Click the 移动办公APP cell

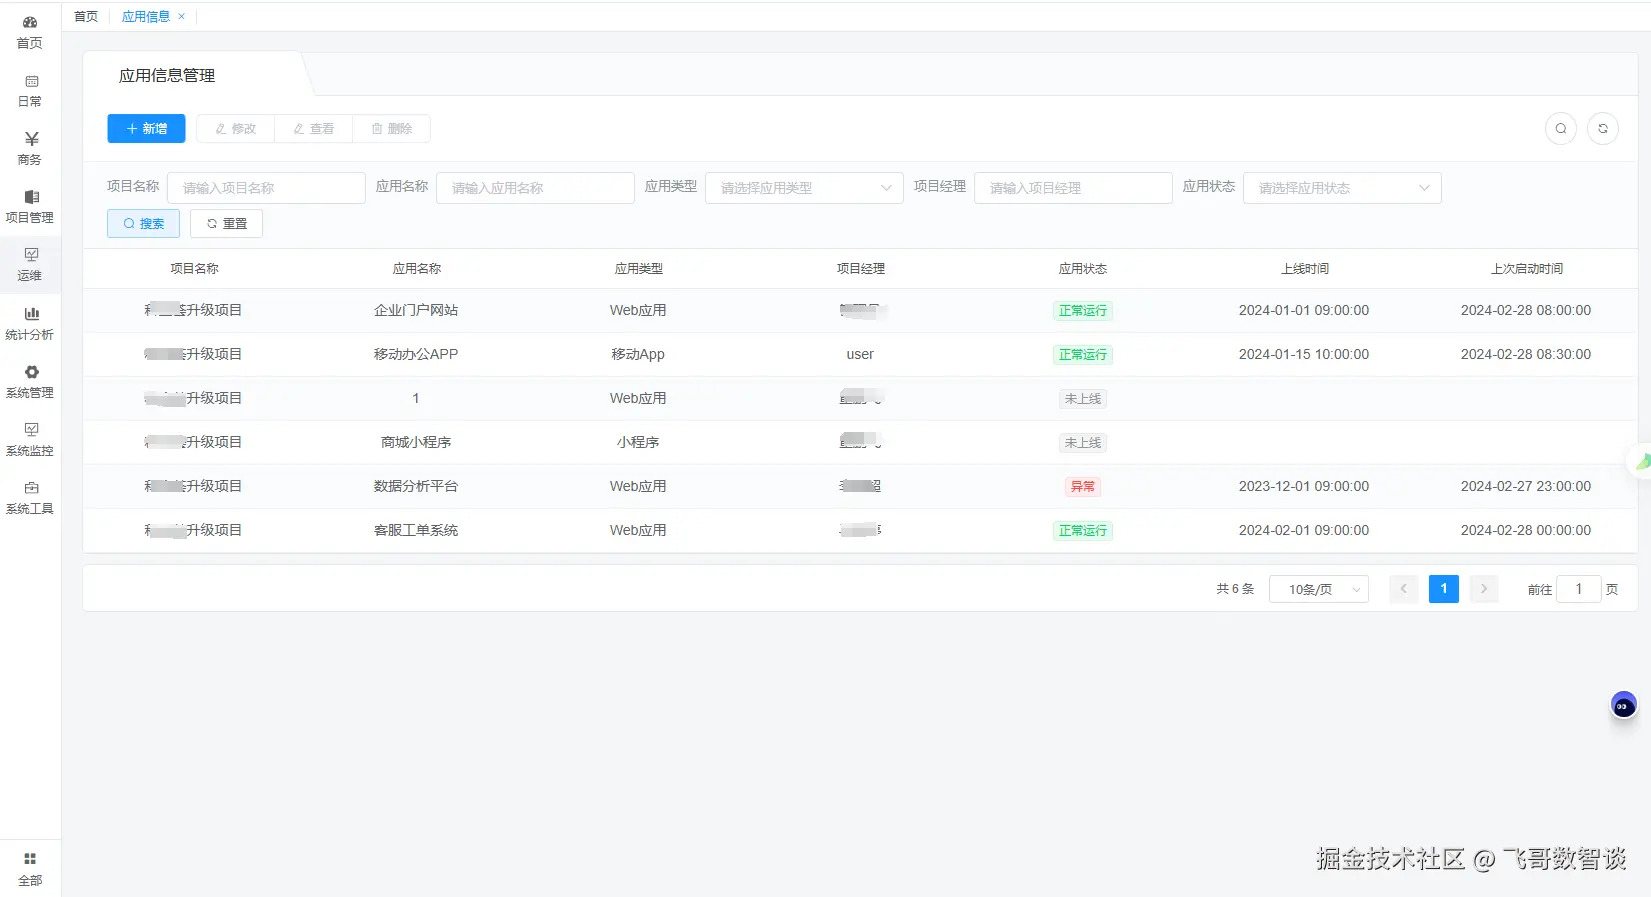[x=416, y=354]
